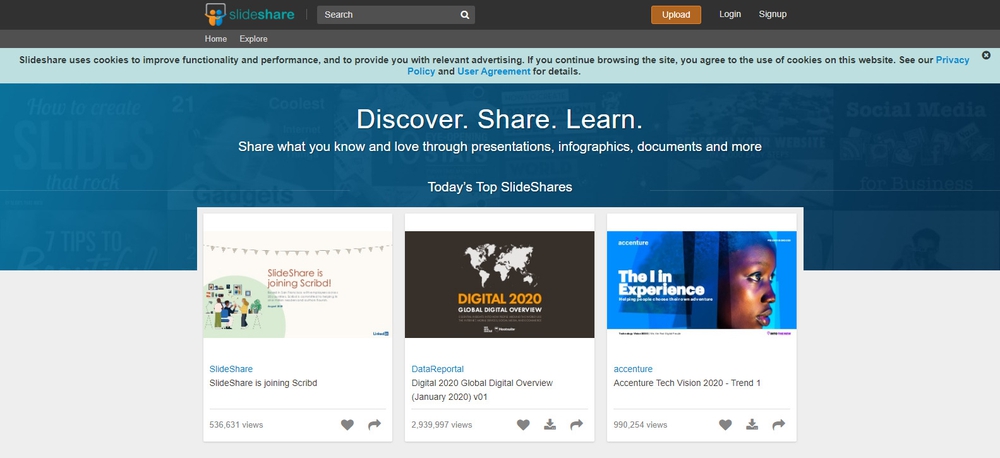The image size is (1000, 458).
Task: Open the Digital 2020 overview thumbnail
Action: pyautogui.click(x=499, y=284)
